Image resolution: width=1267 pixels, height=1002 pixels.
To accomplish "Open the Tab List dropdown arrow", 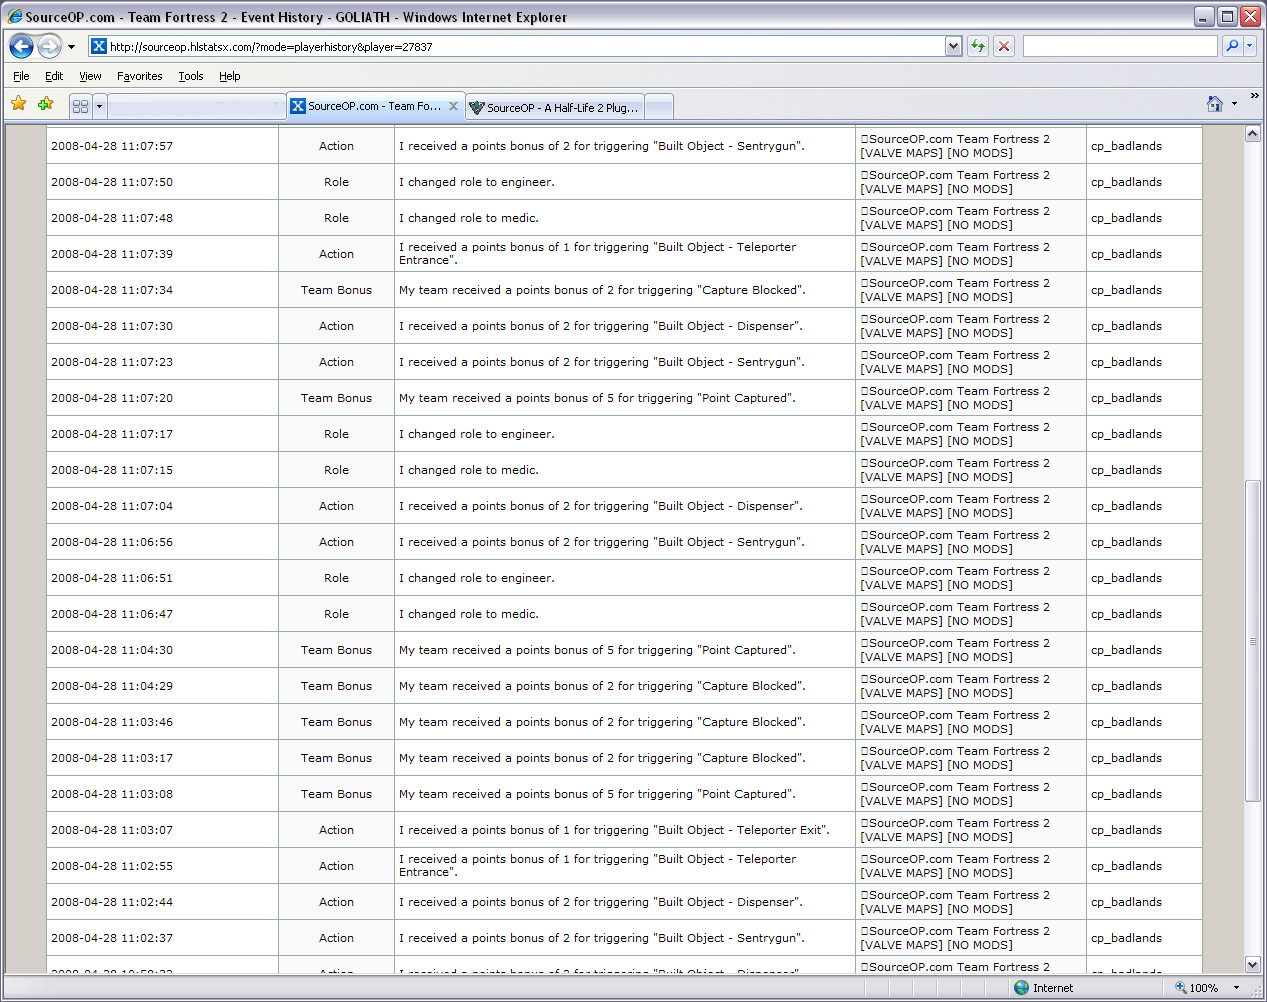I will click(x=99, y=106).
